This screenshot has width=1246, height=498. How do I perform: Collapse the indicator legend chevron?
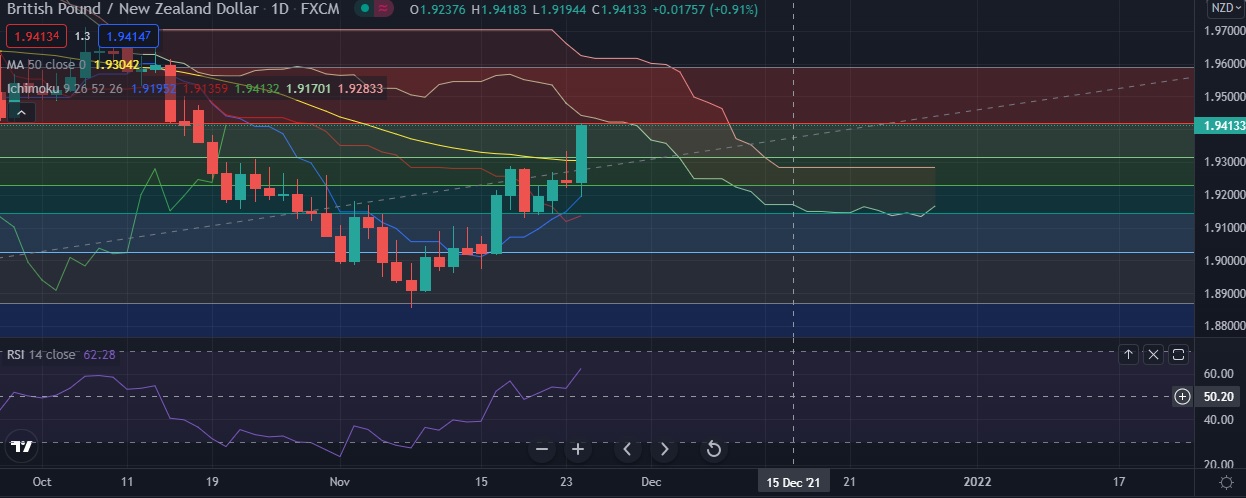tap(20, 112)
